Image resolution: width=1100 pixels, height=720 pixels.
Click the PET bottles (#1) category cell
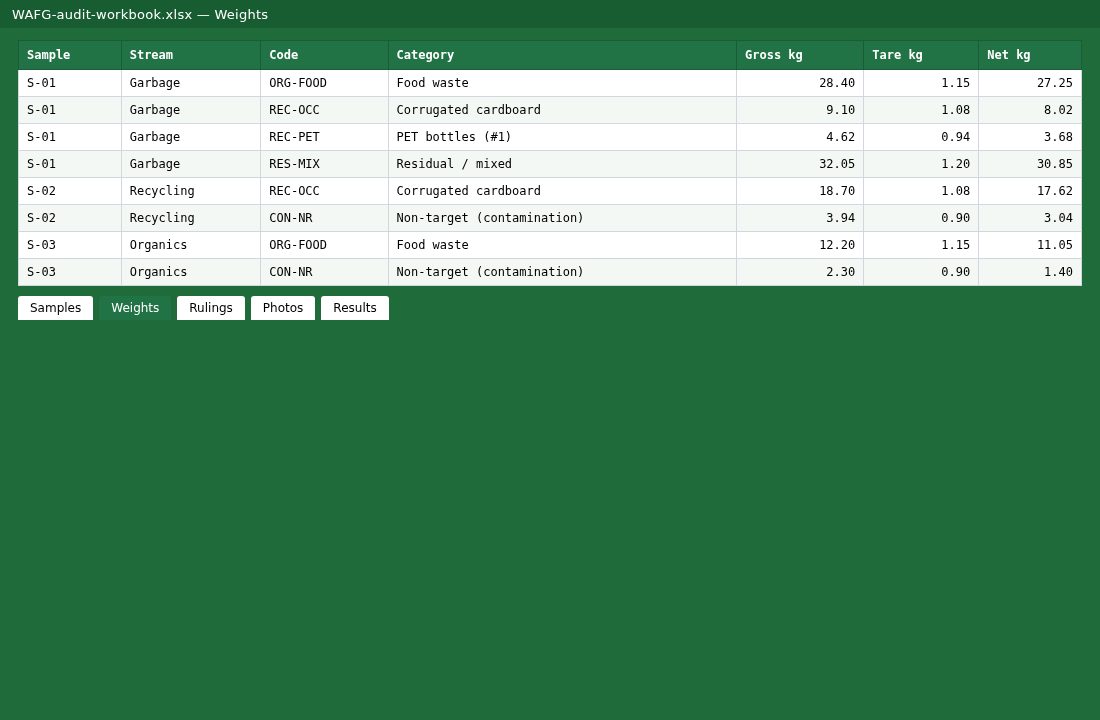(x=562, y=137)
